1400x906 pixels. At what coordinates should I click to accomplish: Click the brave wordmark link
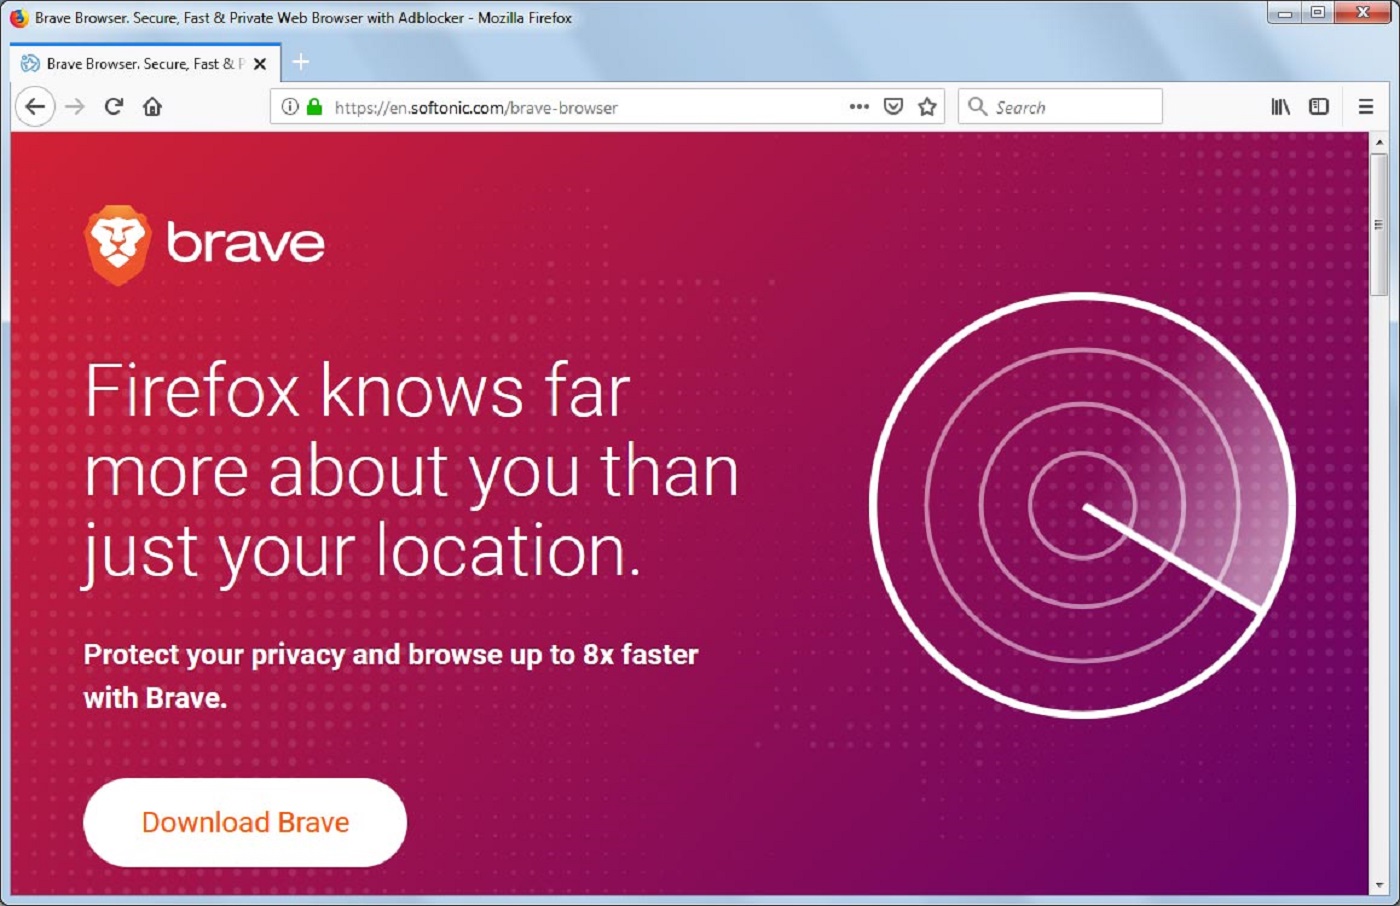click(247, 242)
